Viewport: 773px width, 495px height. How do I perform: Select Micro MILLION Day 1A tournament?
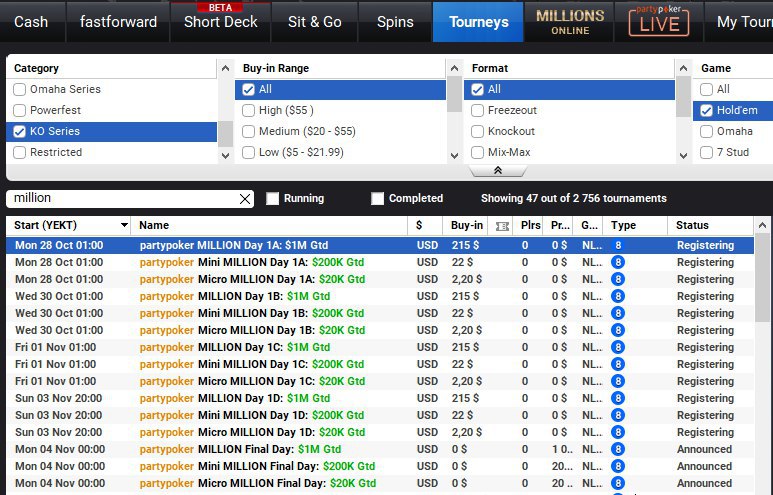point(380,279)
